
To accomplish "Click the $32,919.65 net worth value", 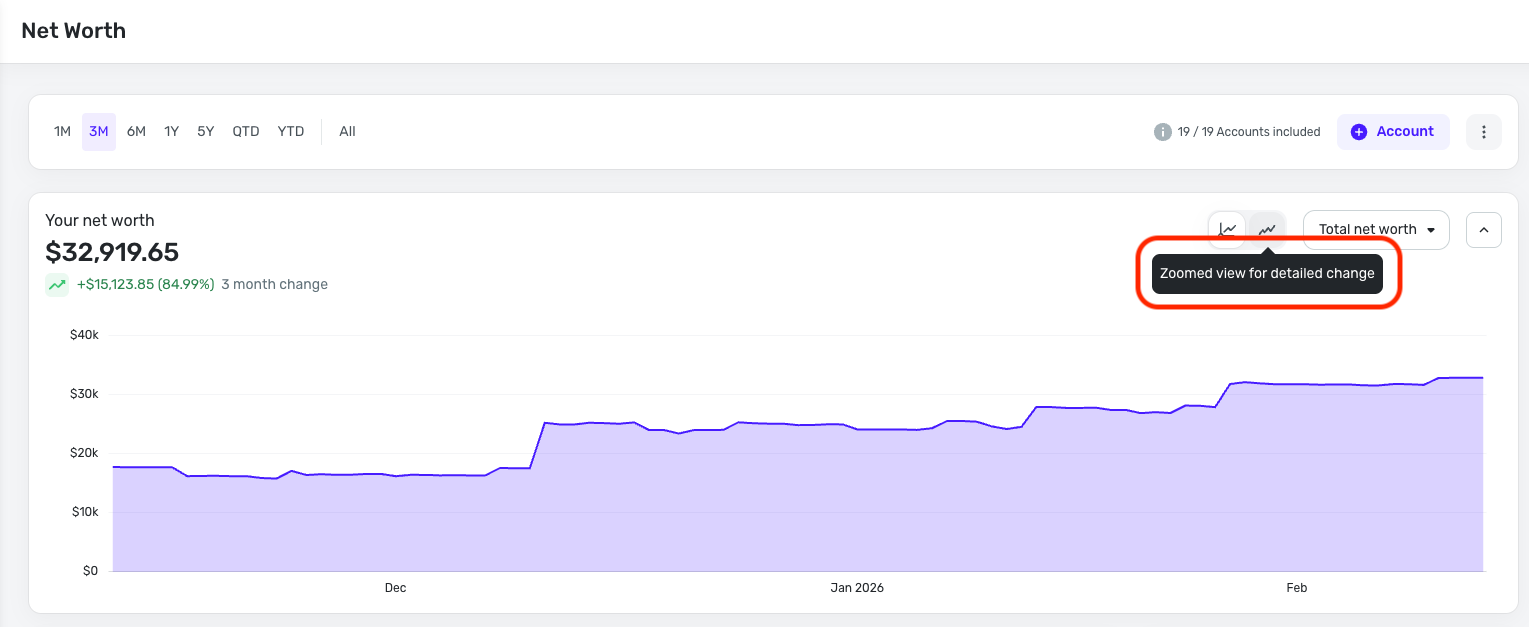I will 113,252.
